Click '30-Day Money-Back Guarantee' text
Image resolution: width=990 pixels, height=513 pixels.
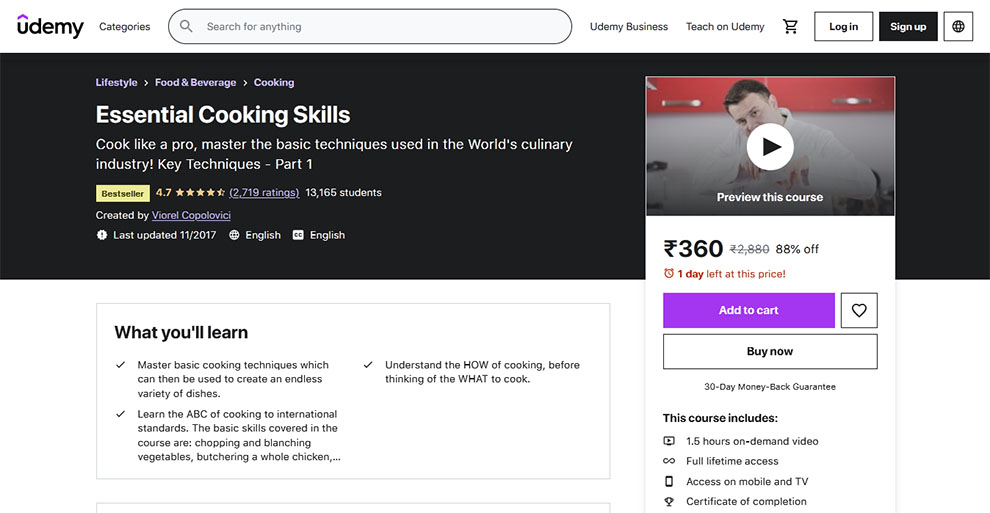tap(770, 387)
